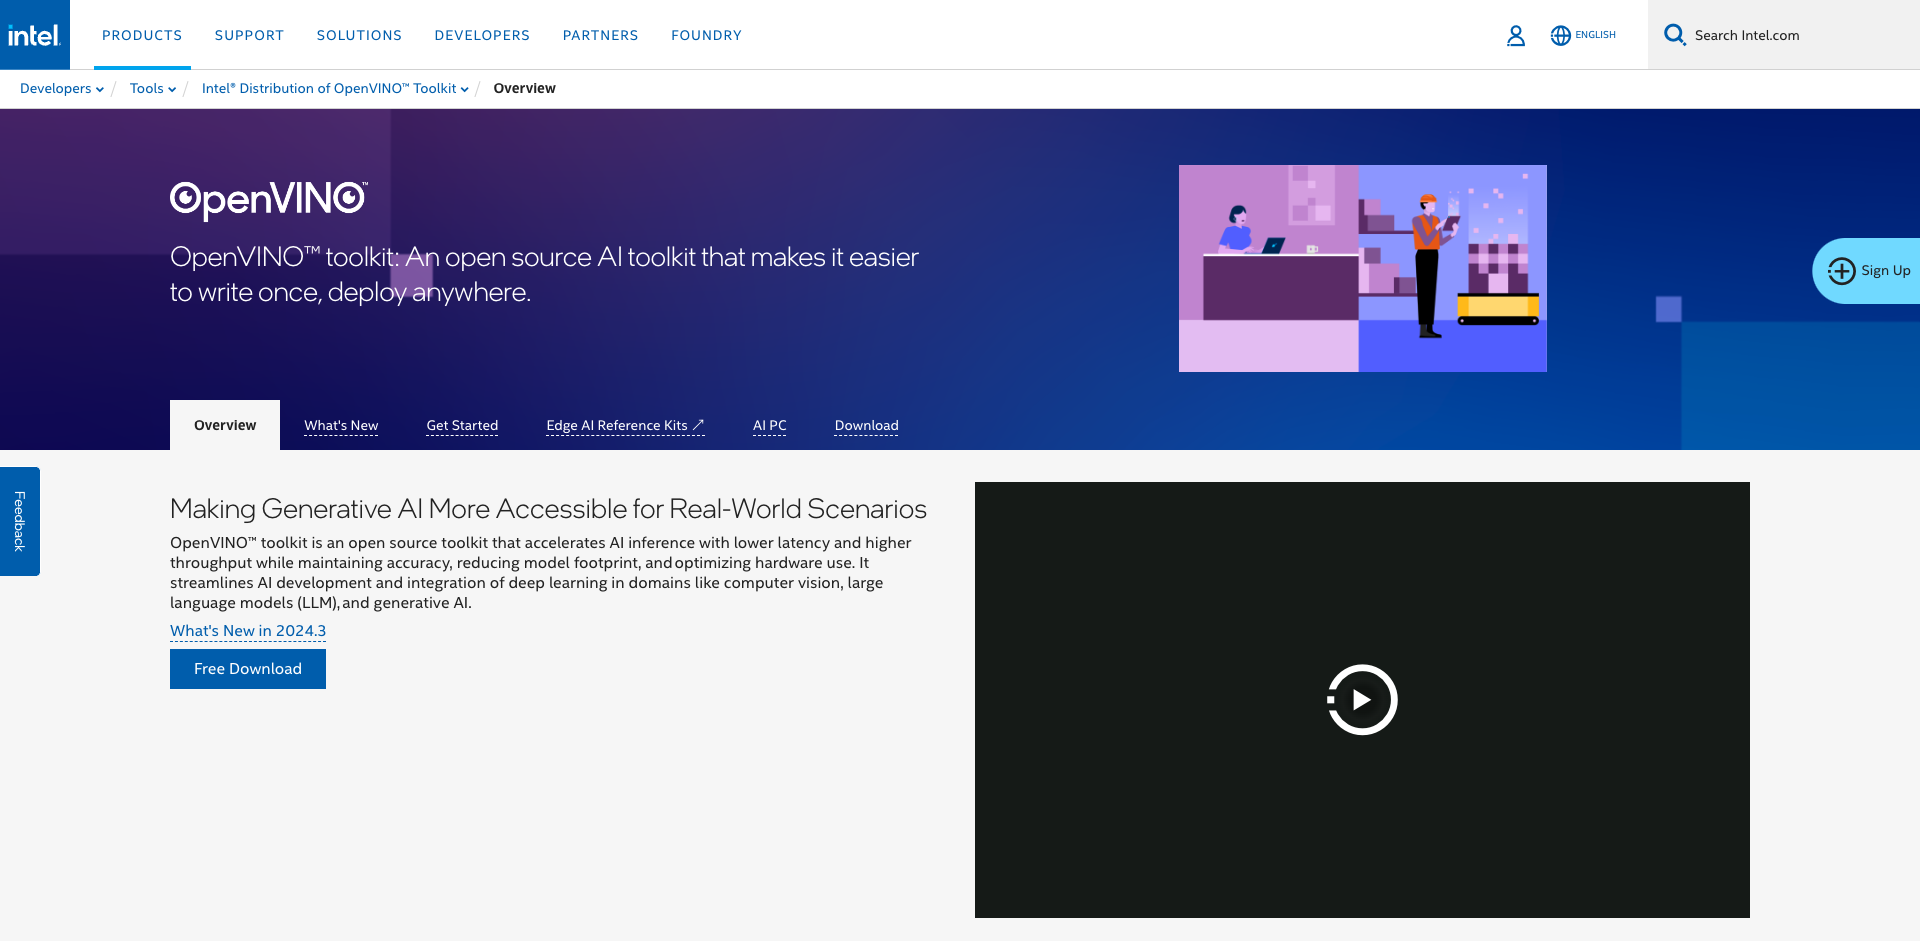Open the SOLUTIONS menu
Image resolution: width=1920 pixels, height=941 pixels.
[359, 35]
